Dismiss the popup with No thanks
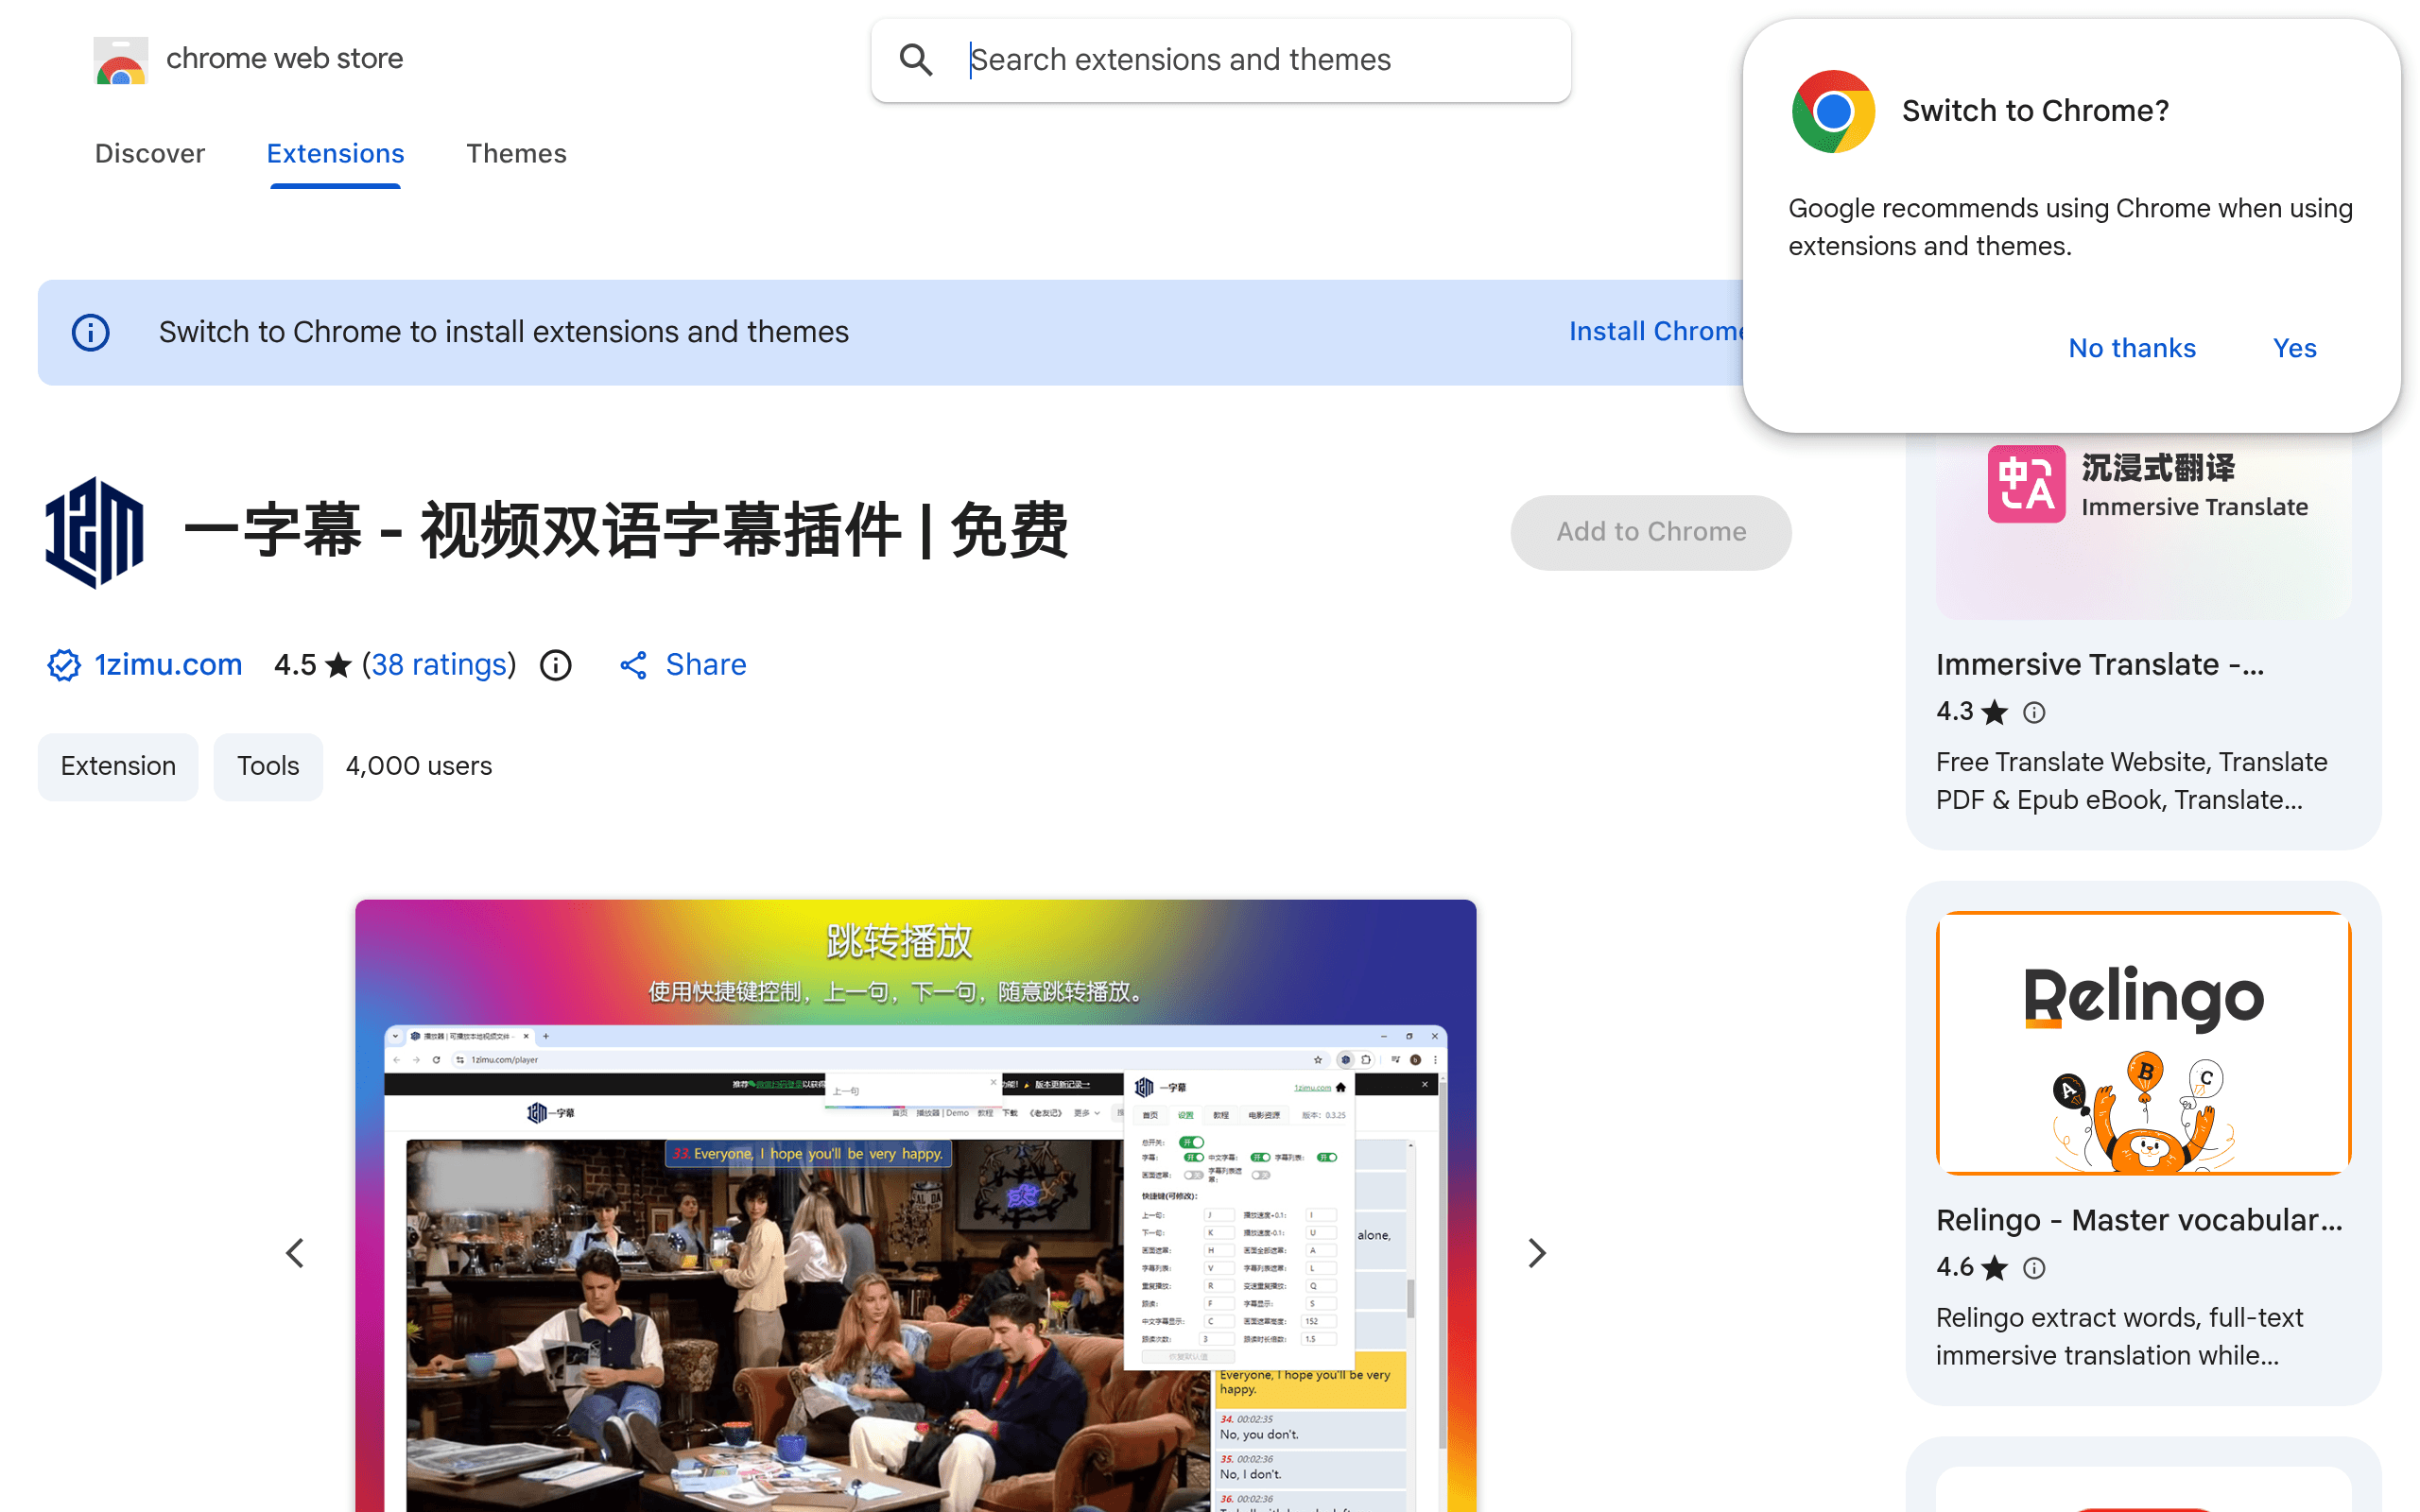The width and height of the screenshot is (2420, 1512). [2132, 348]
